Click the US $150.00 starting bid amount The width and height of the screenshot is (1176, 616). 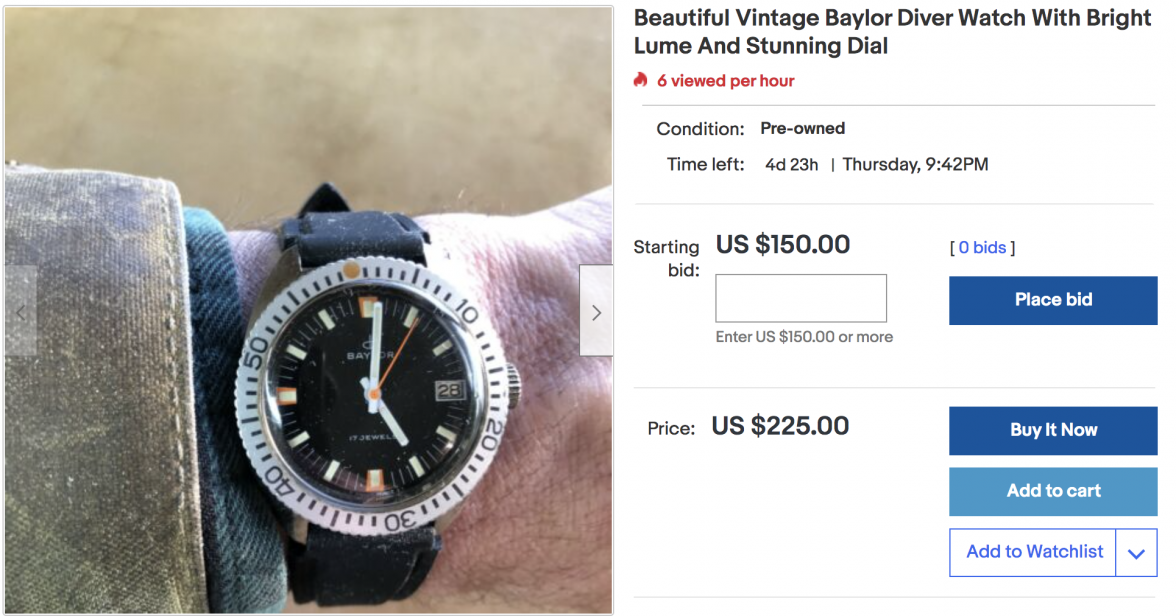[x=783, y=245]
